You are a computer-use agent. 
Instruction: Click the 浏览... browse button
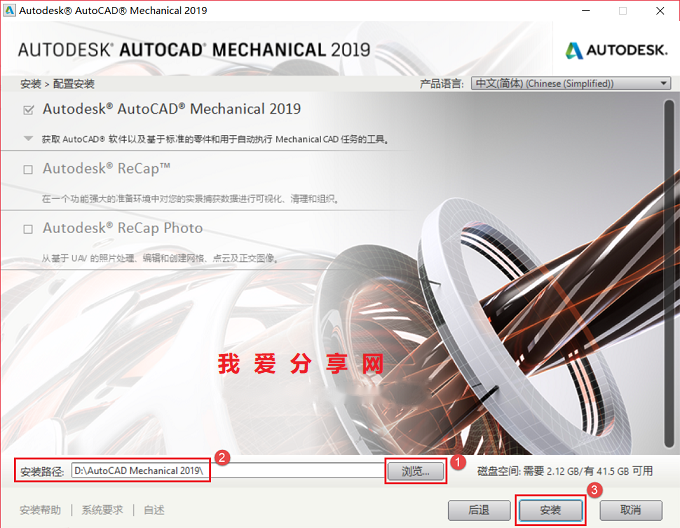(x=415, y=471)
